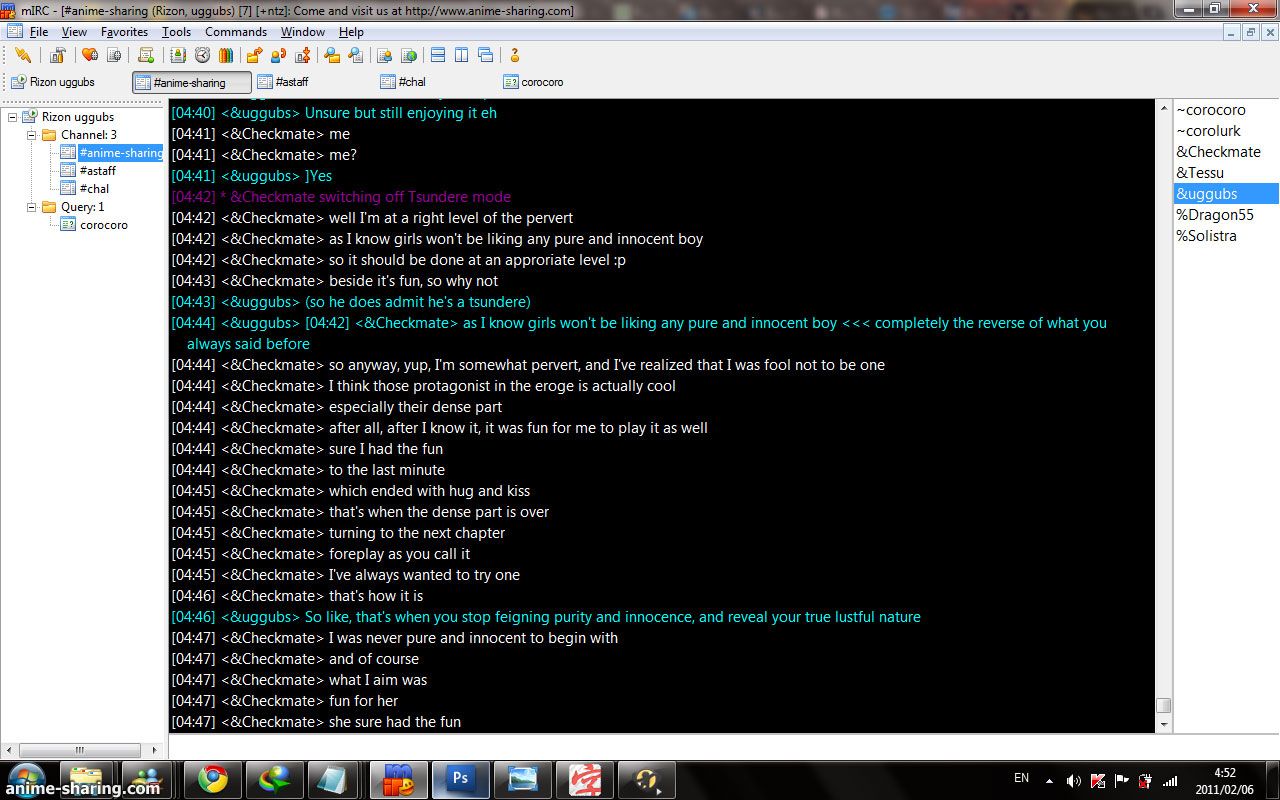Click the Connect lightning bolt toolbar icon
Screen dimensions: 1280x800
22,55
